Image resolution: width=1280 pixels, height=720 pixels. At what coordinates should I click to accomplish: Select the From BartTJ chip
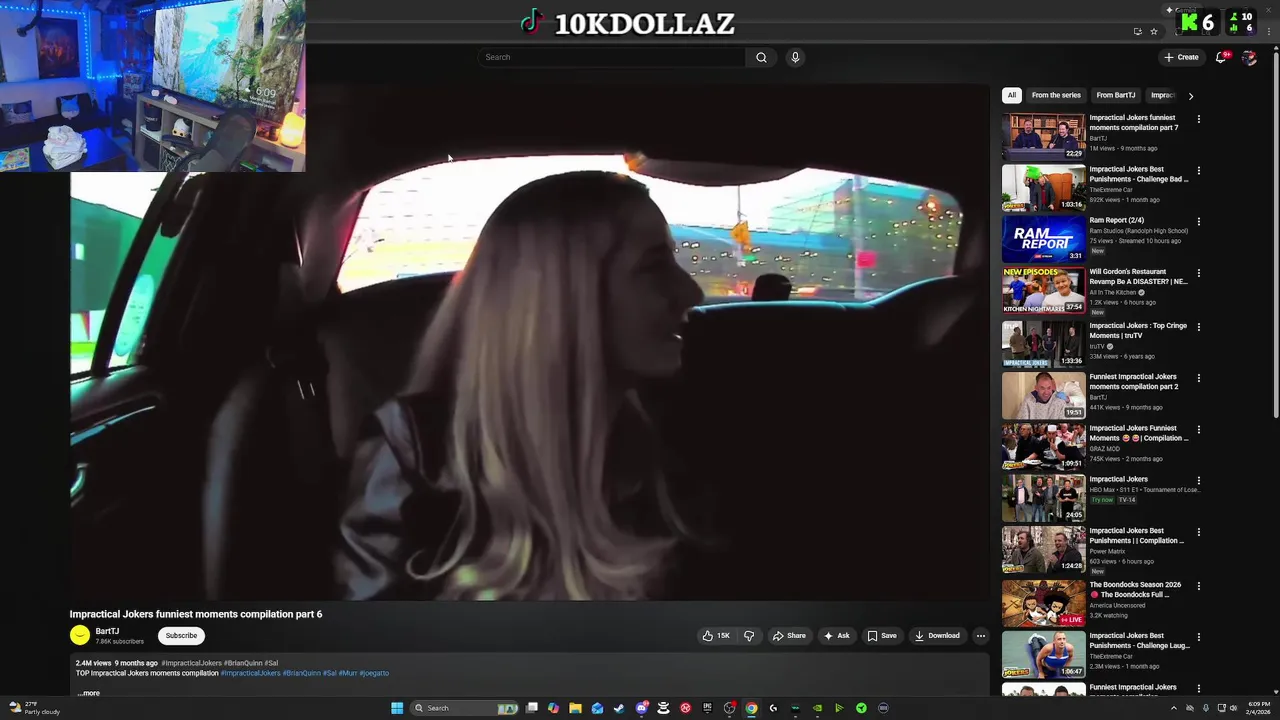tap(1115, 95)
